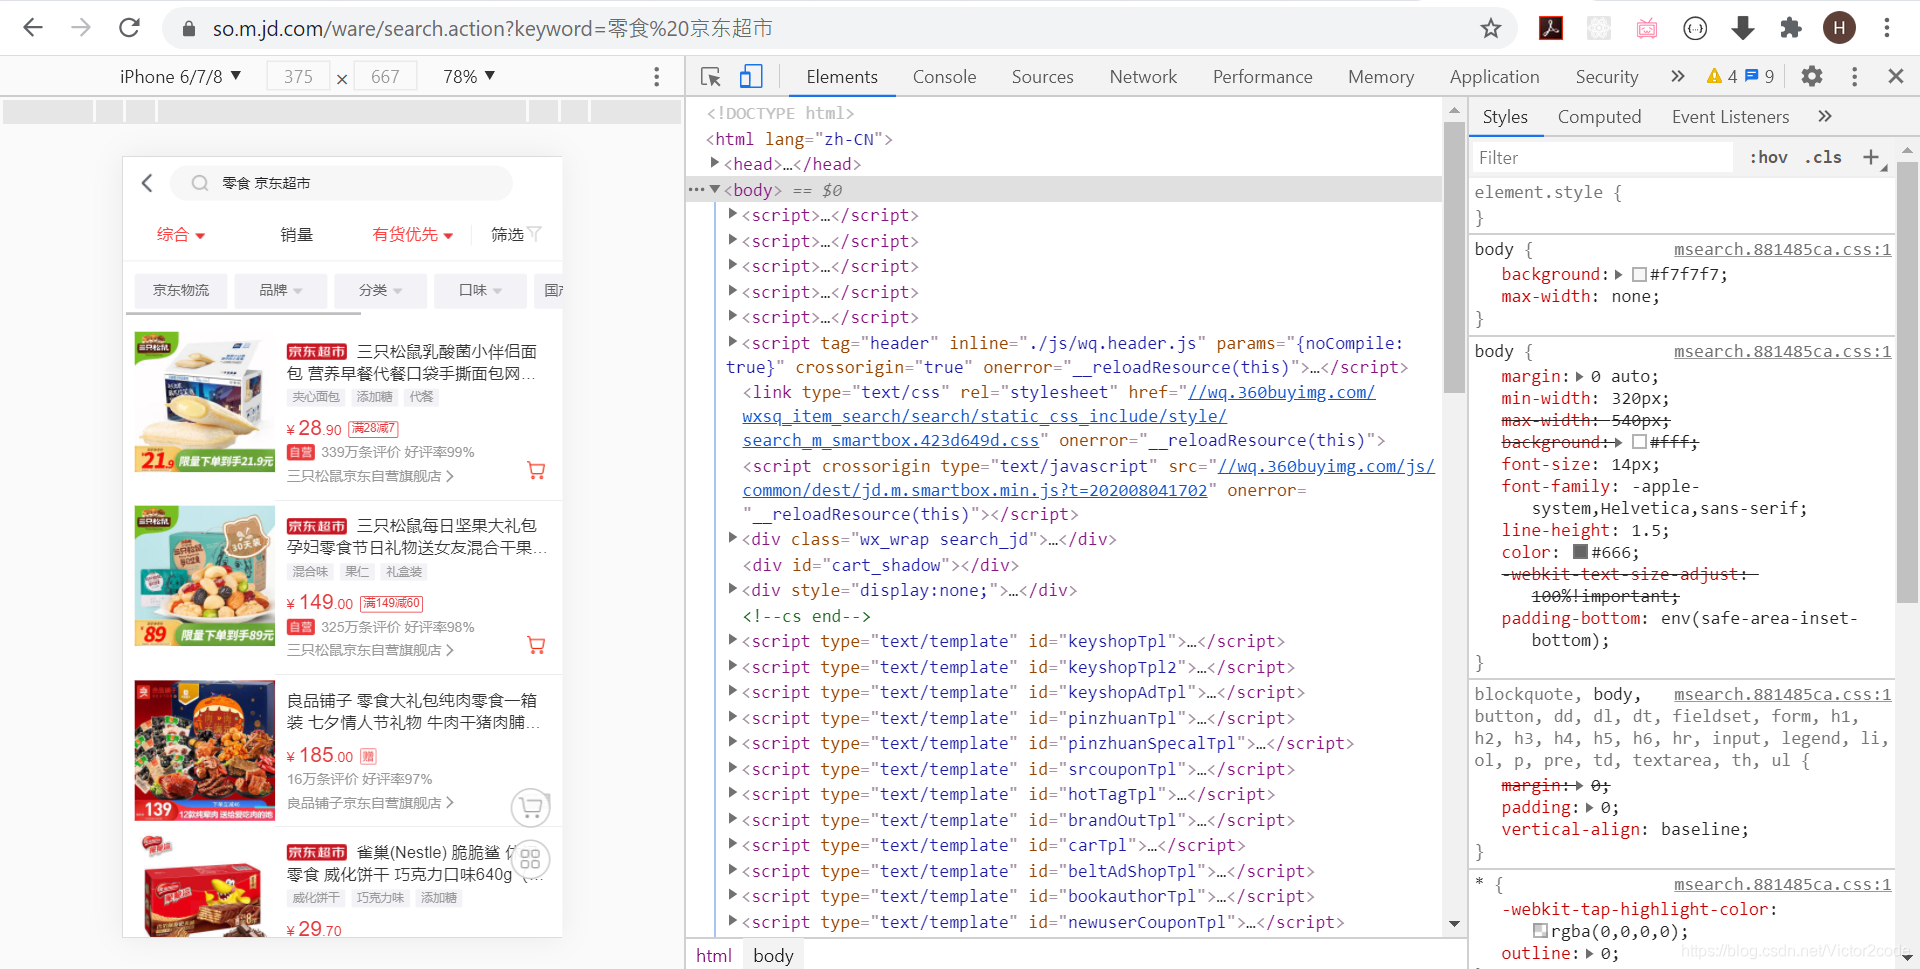Open the Computed styles tab

pyautogui.click(x=1599, y=117)
